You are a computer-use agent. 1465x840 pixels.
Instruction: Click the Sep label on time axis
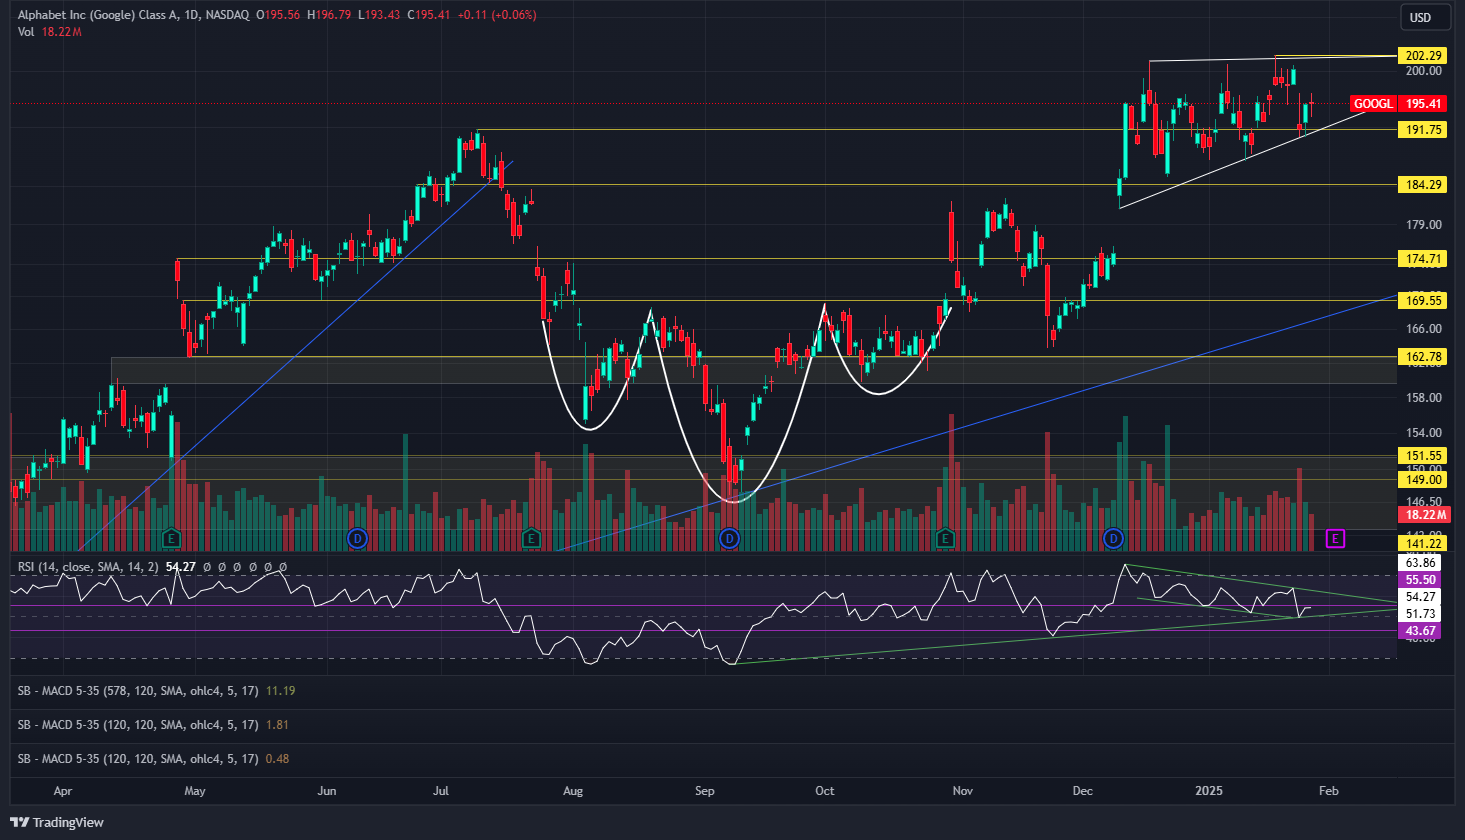(705, 791)
